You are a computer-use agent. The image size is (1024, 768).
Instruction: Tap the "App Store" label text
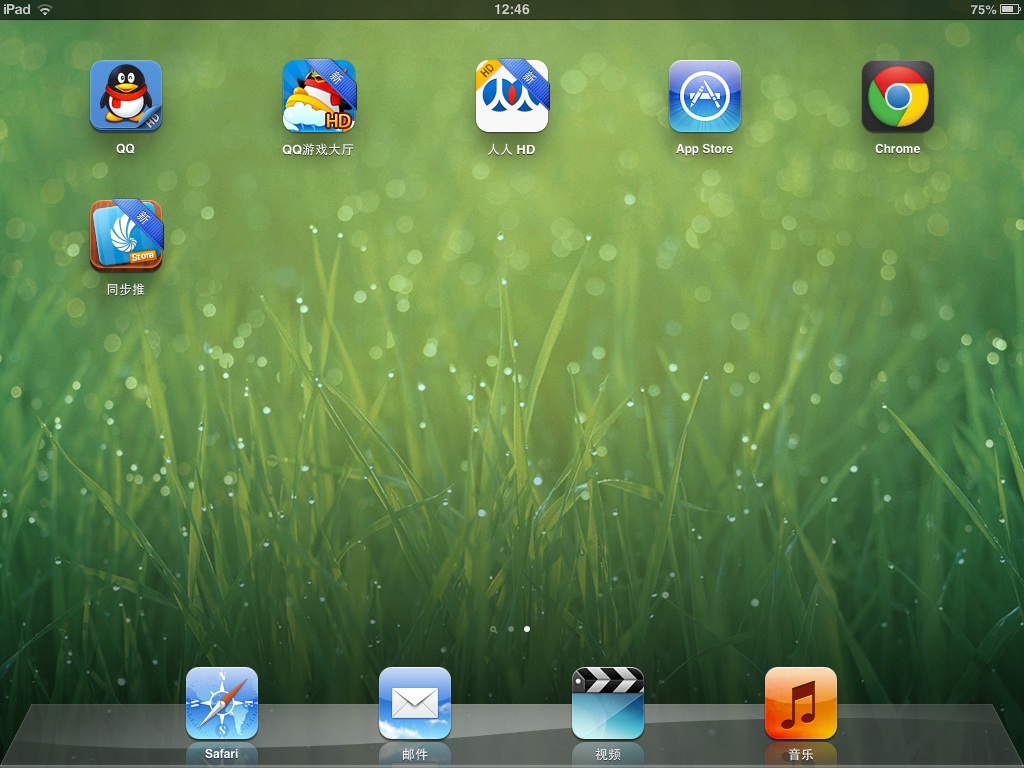click(705, 149)
